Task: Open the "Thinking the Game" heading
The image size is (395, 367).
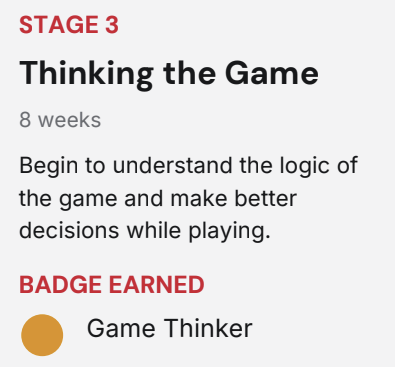Action: coord(169,74)
